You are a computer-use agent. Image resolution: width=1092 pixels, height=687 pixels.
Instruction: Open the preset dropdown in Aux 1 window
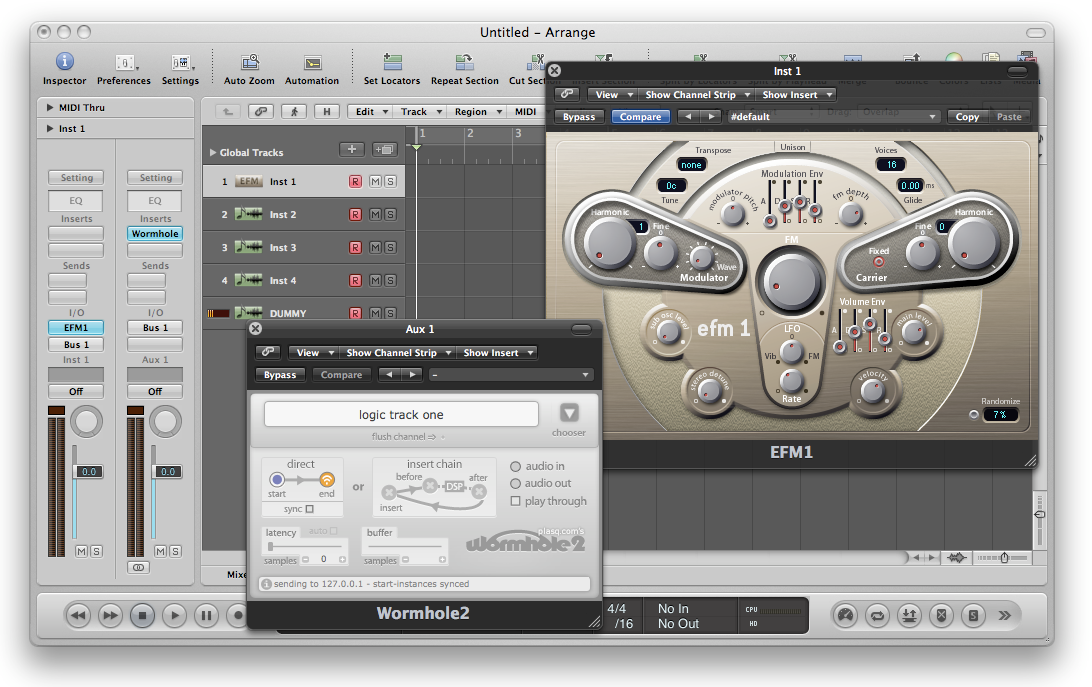510,375
